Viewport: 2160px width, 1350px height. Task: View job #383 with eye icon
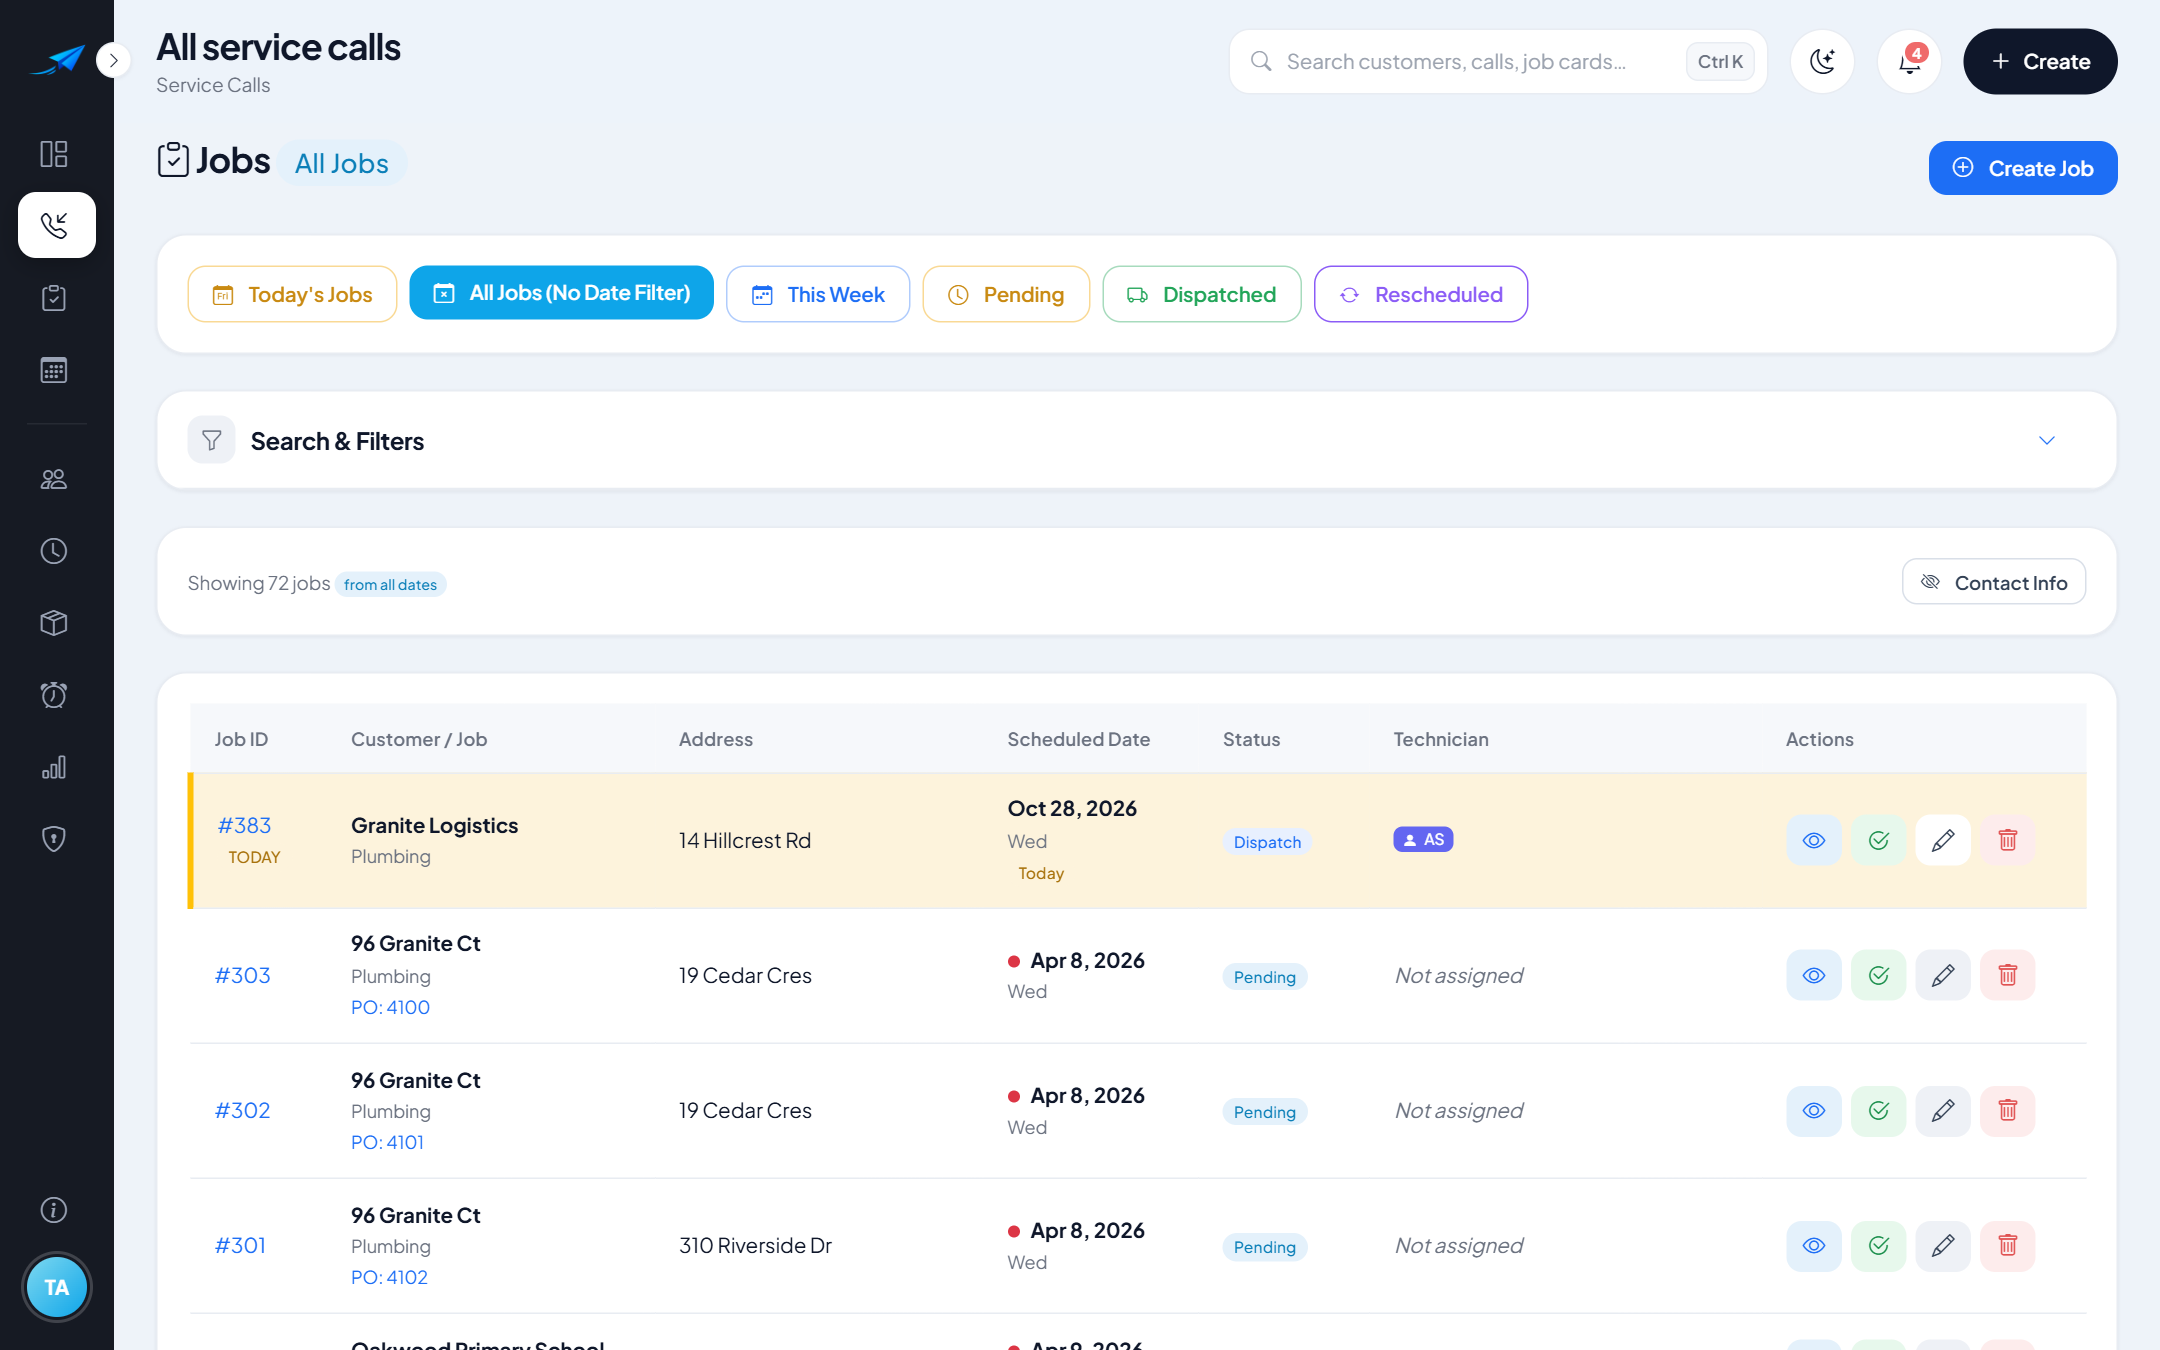pyautogui.click(x=1814, y=840)
